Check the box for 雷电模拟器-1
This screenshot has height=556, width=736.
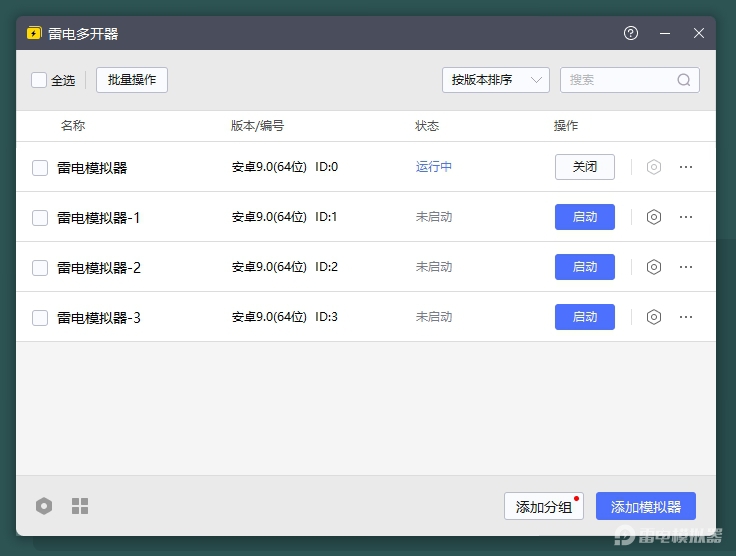point(40,218)
